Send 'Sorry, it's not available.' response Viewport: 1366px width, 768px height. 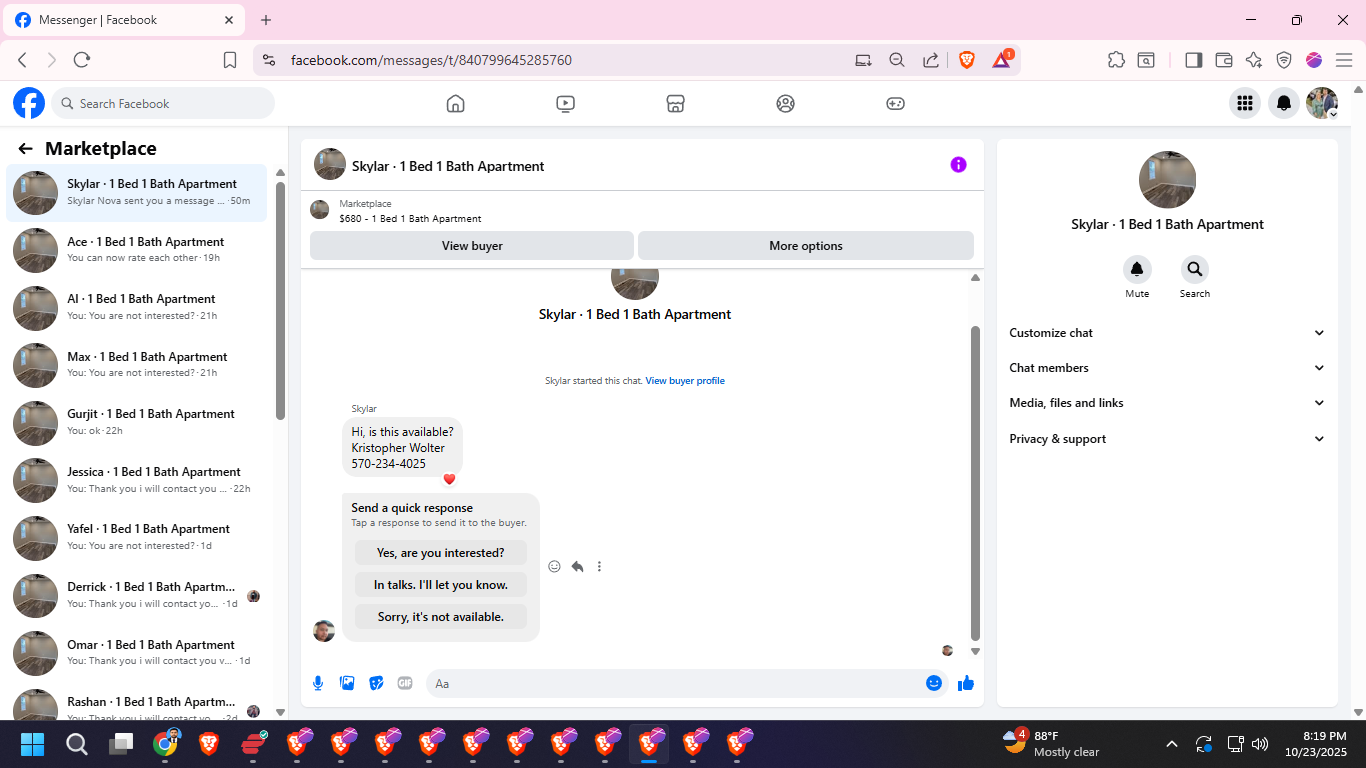(441, 617)
